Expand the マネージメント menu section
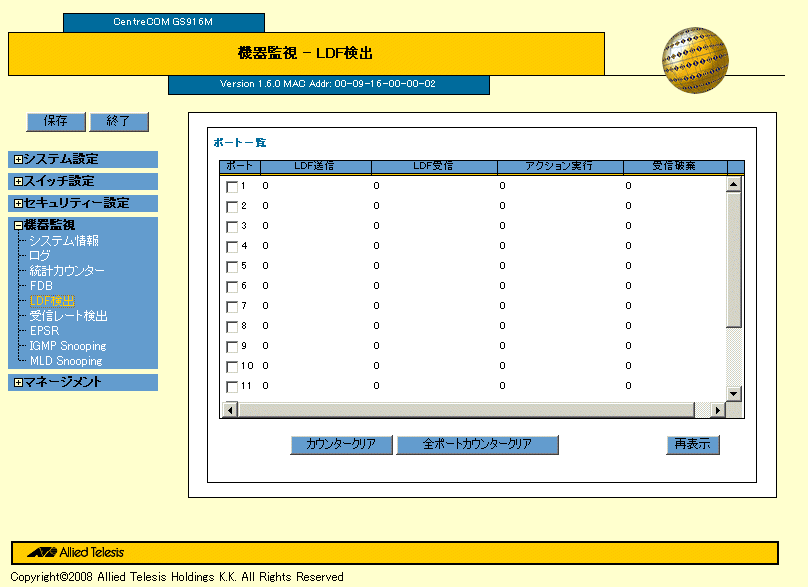This screenshot has width=808, height=587. [19, 382]
